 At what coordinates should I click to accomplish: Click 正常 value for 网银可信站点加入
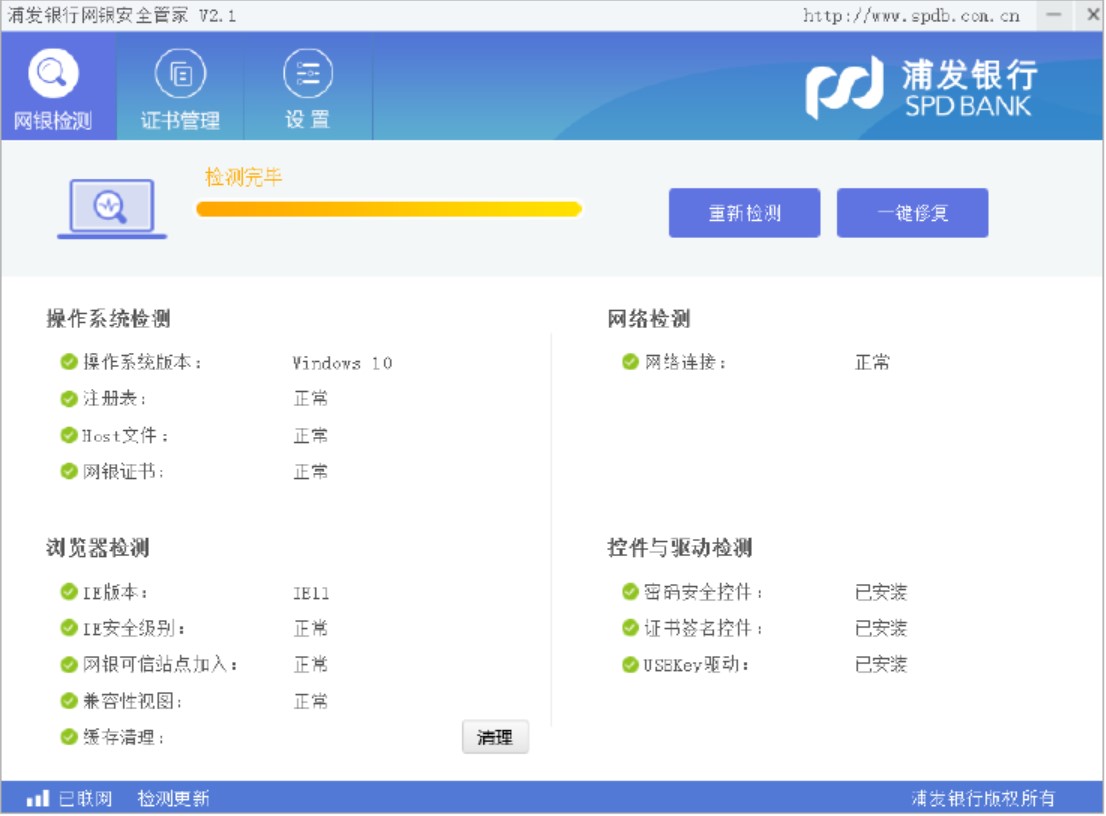tap(310, 664)
